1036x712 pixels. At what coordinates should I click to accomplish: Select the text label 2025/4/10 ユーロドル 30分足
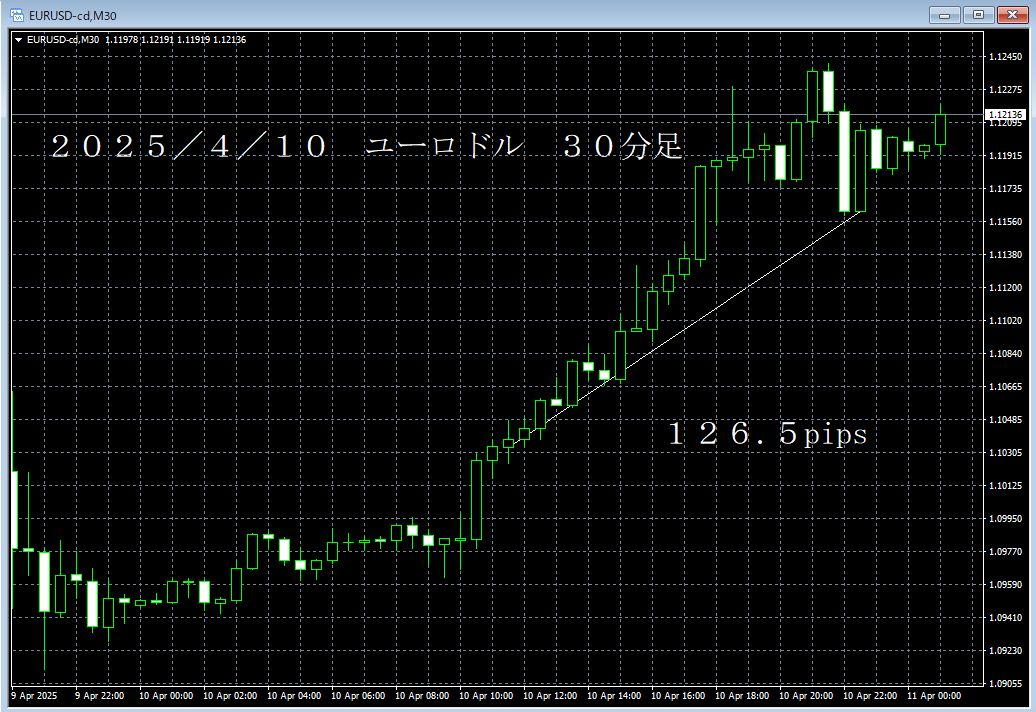[x=367, y=146]
